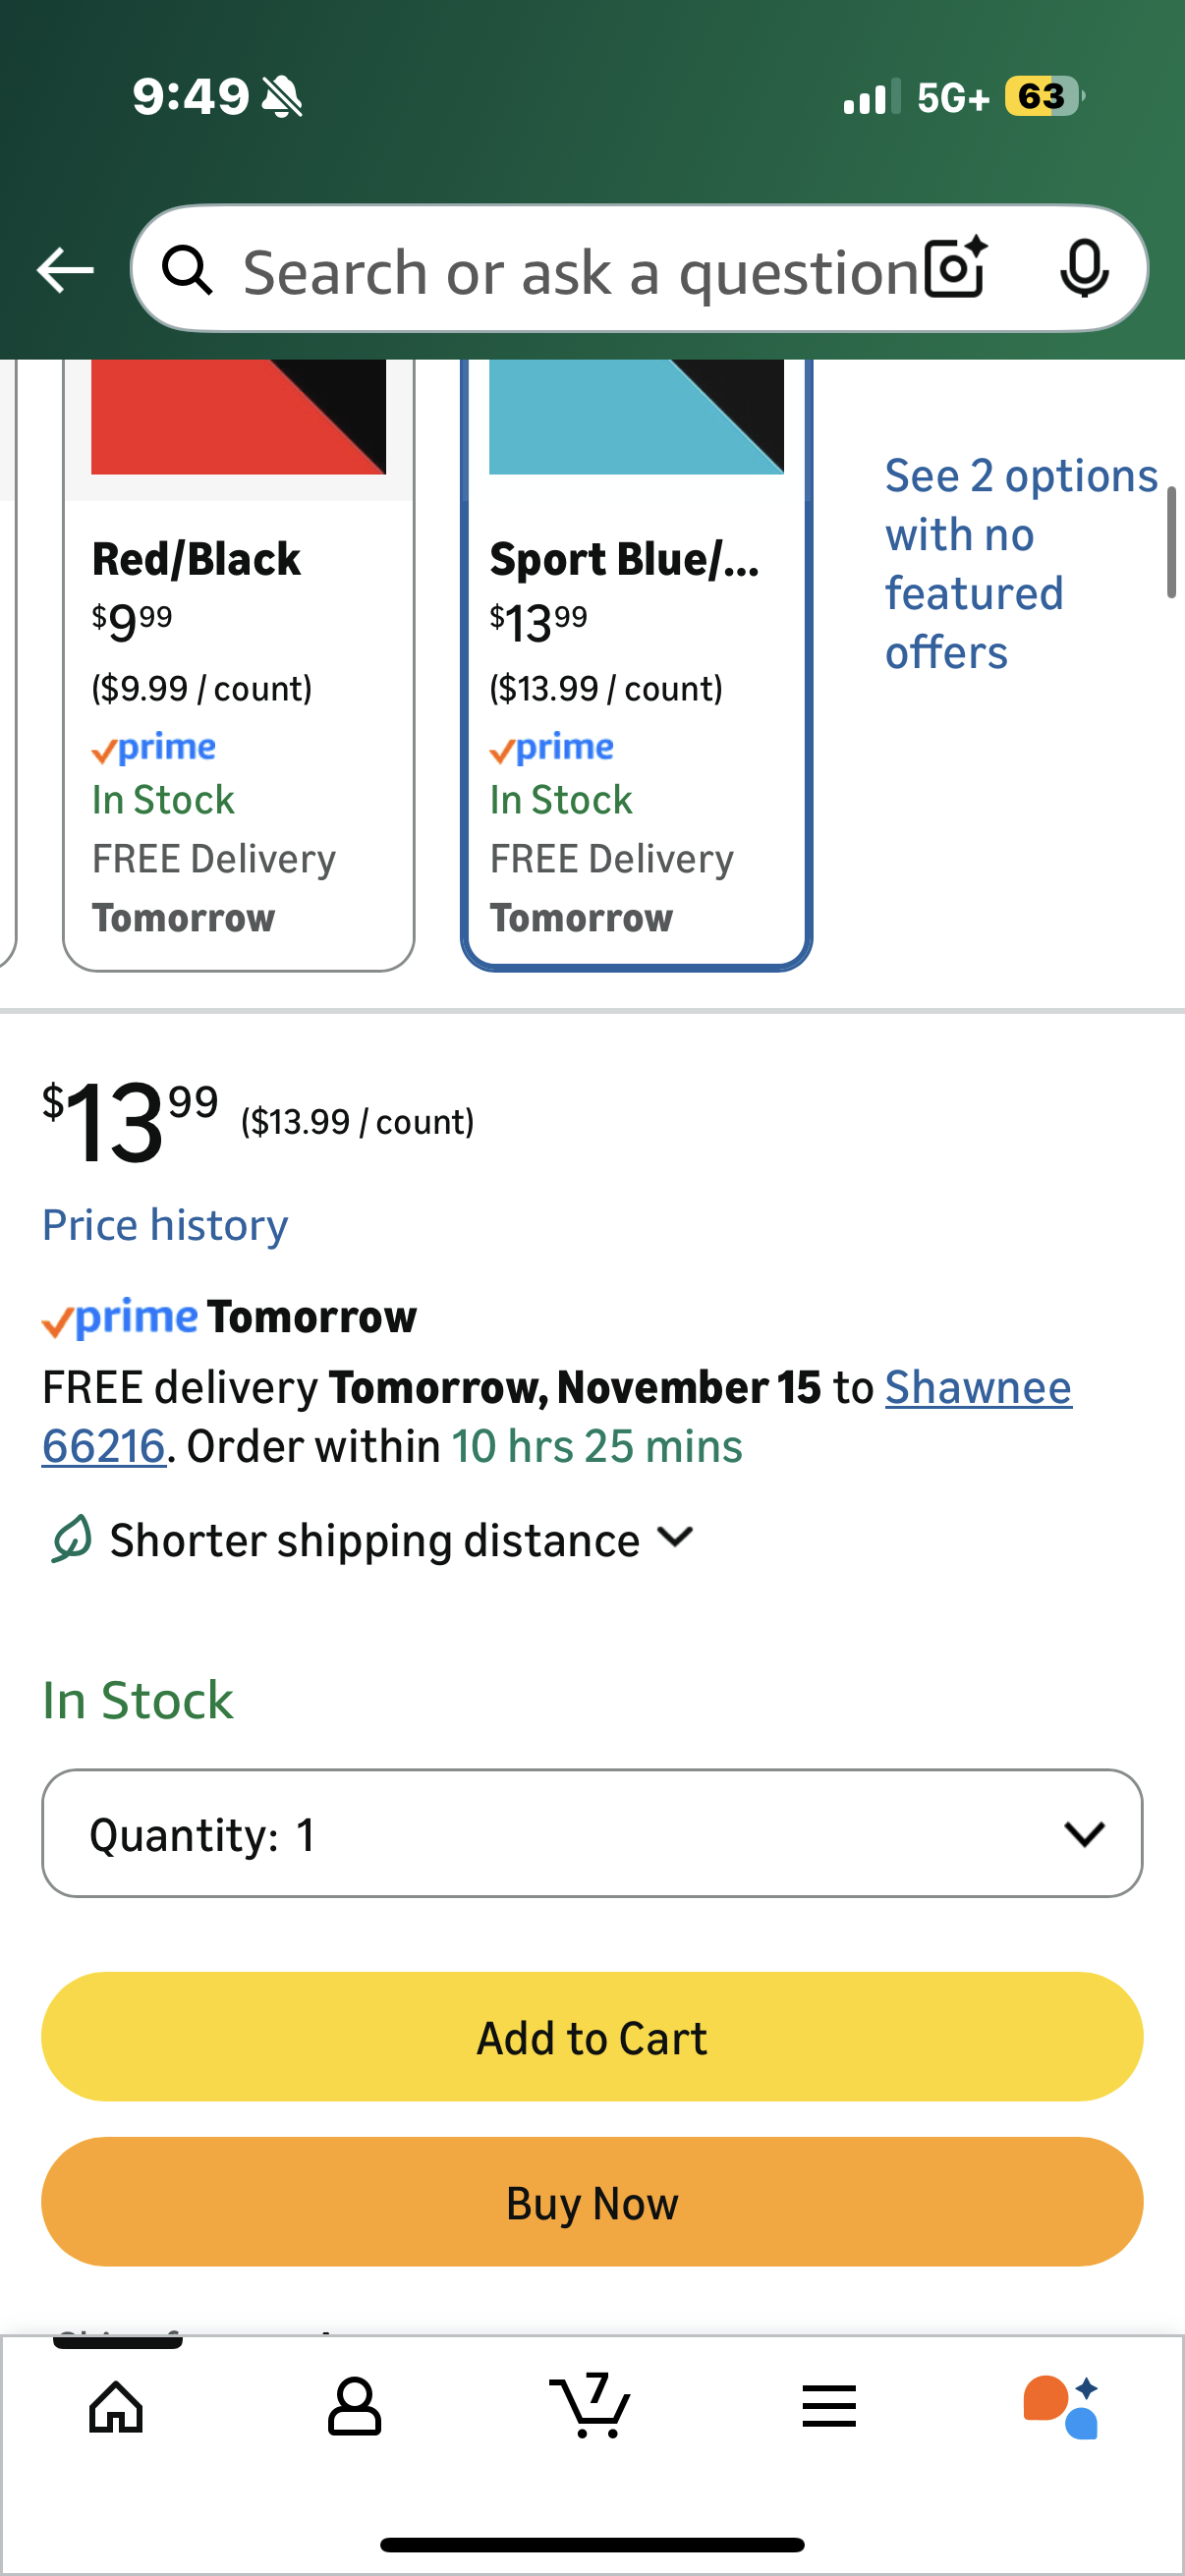Tap the microphone voice search icon
The height and width of the screenshot is (2576, 1185).
coord(1084,268)
